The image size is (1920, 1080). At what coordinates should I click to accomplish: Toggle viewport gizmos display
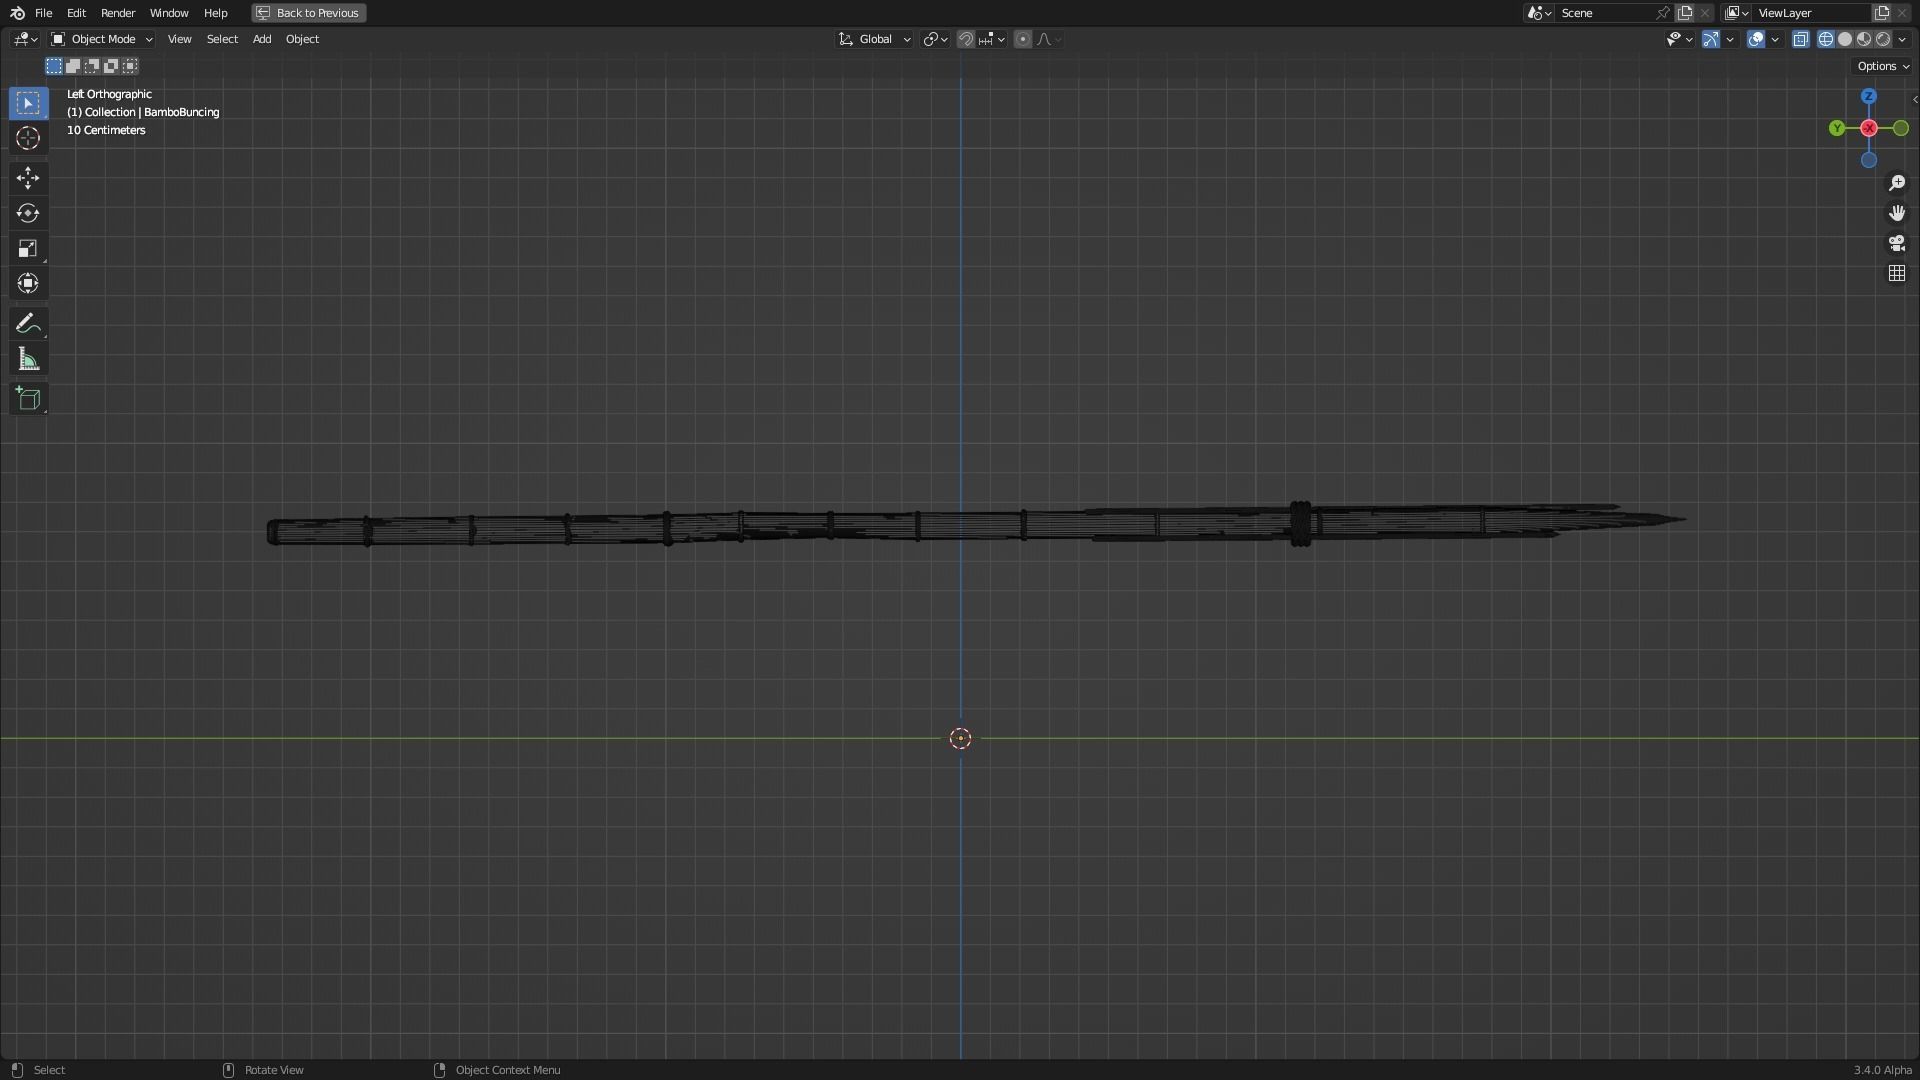[1711, 39]
